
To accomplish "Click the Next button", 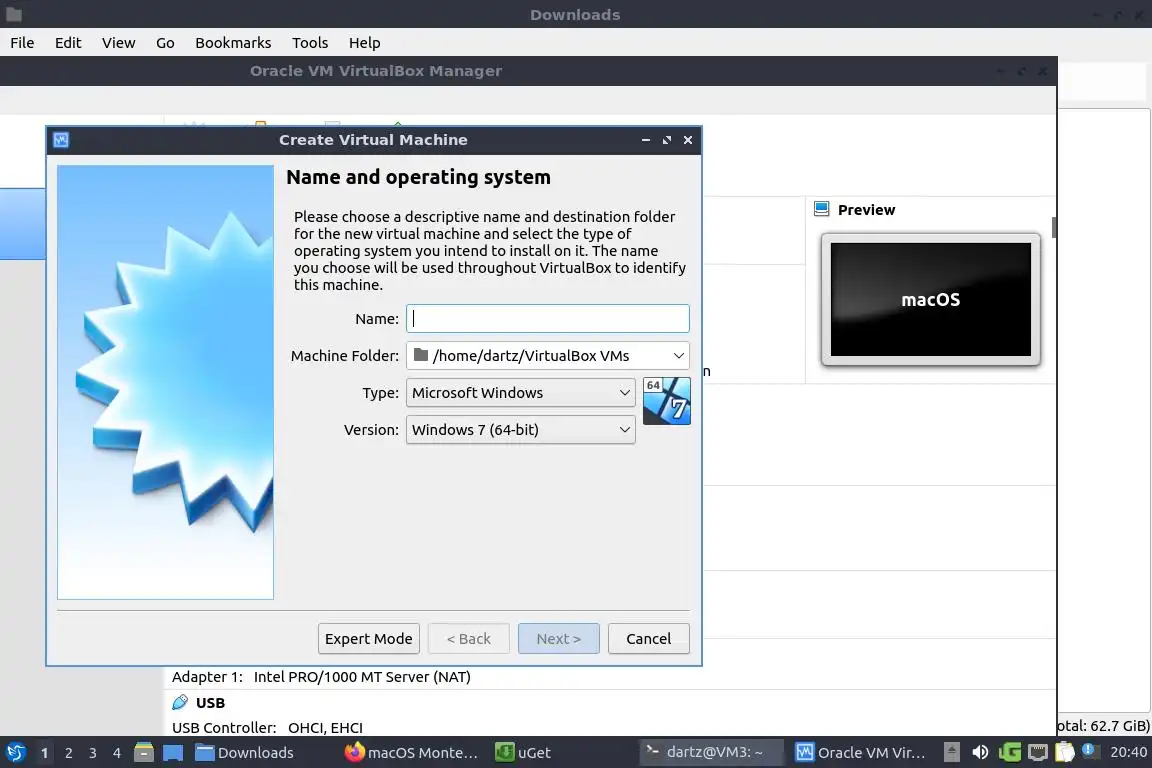I will 558,639.
